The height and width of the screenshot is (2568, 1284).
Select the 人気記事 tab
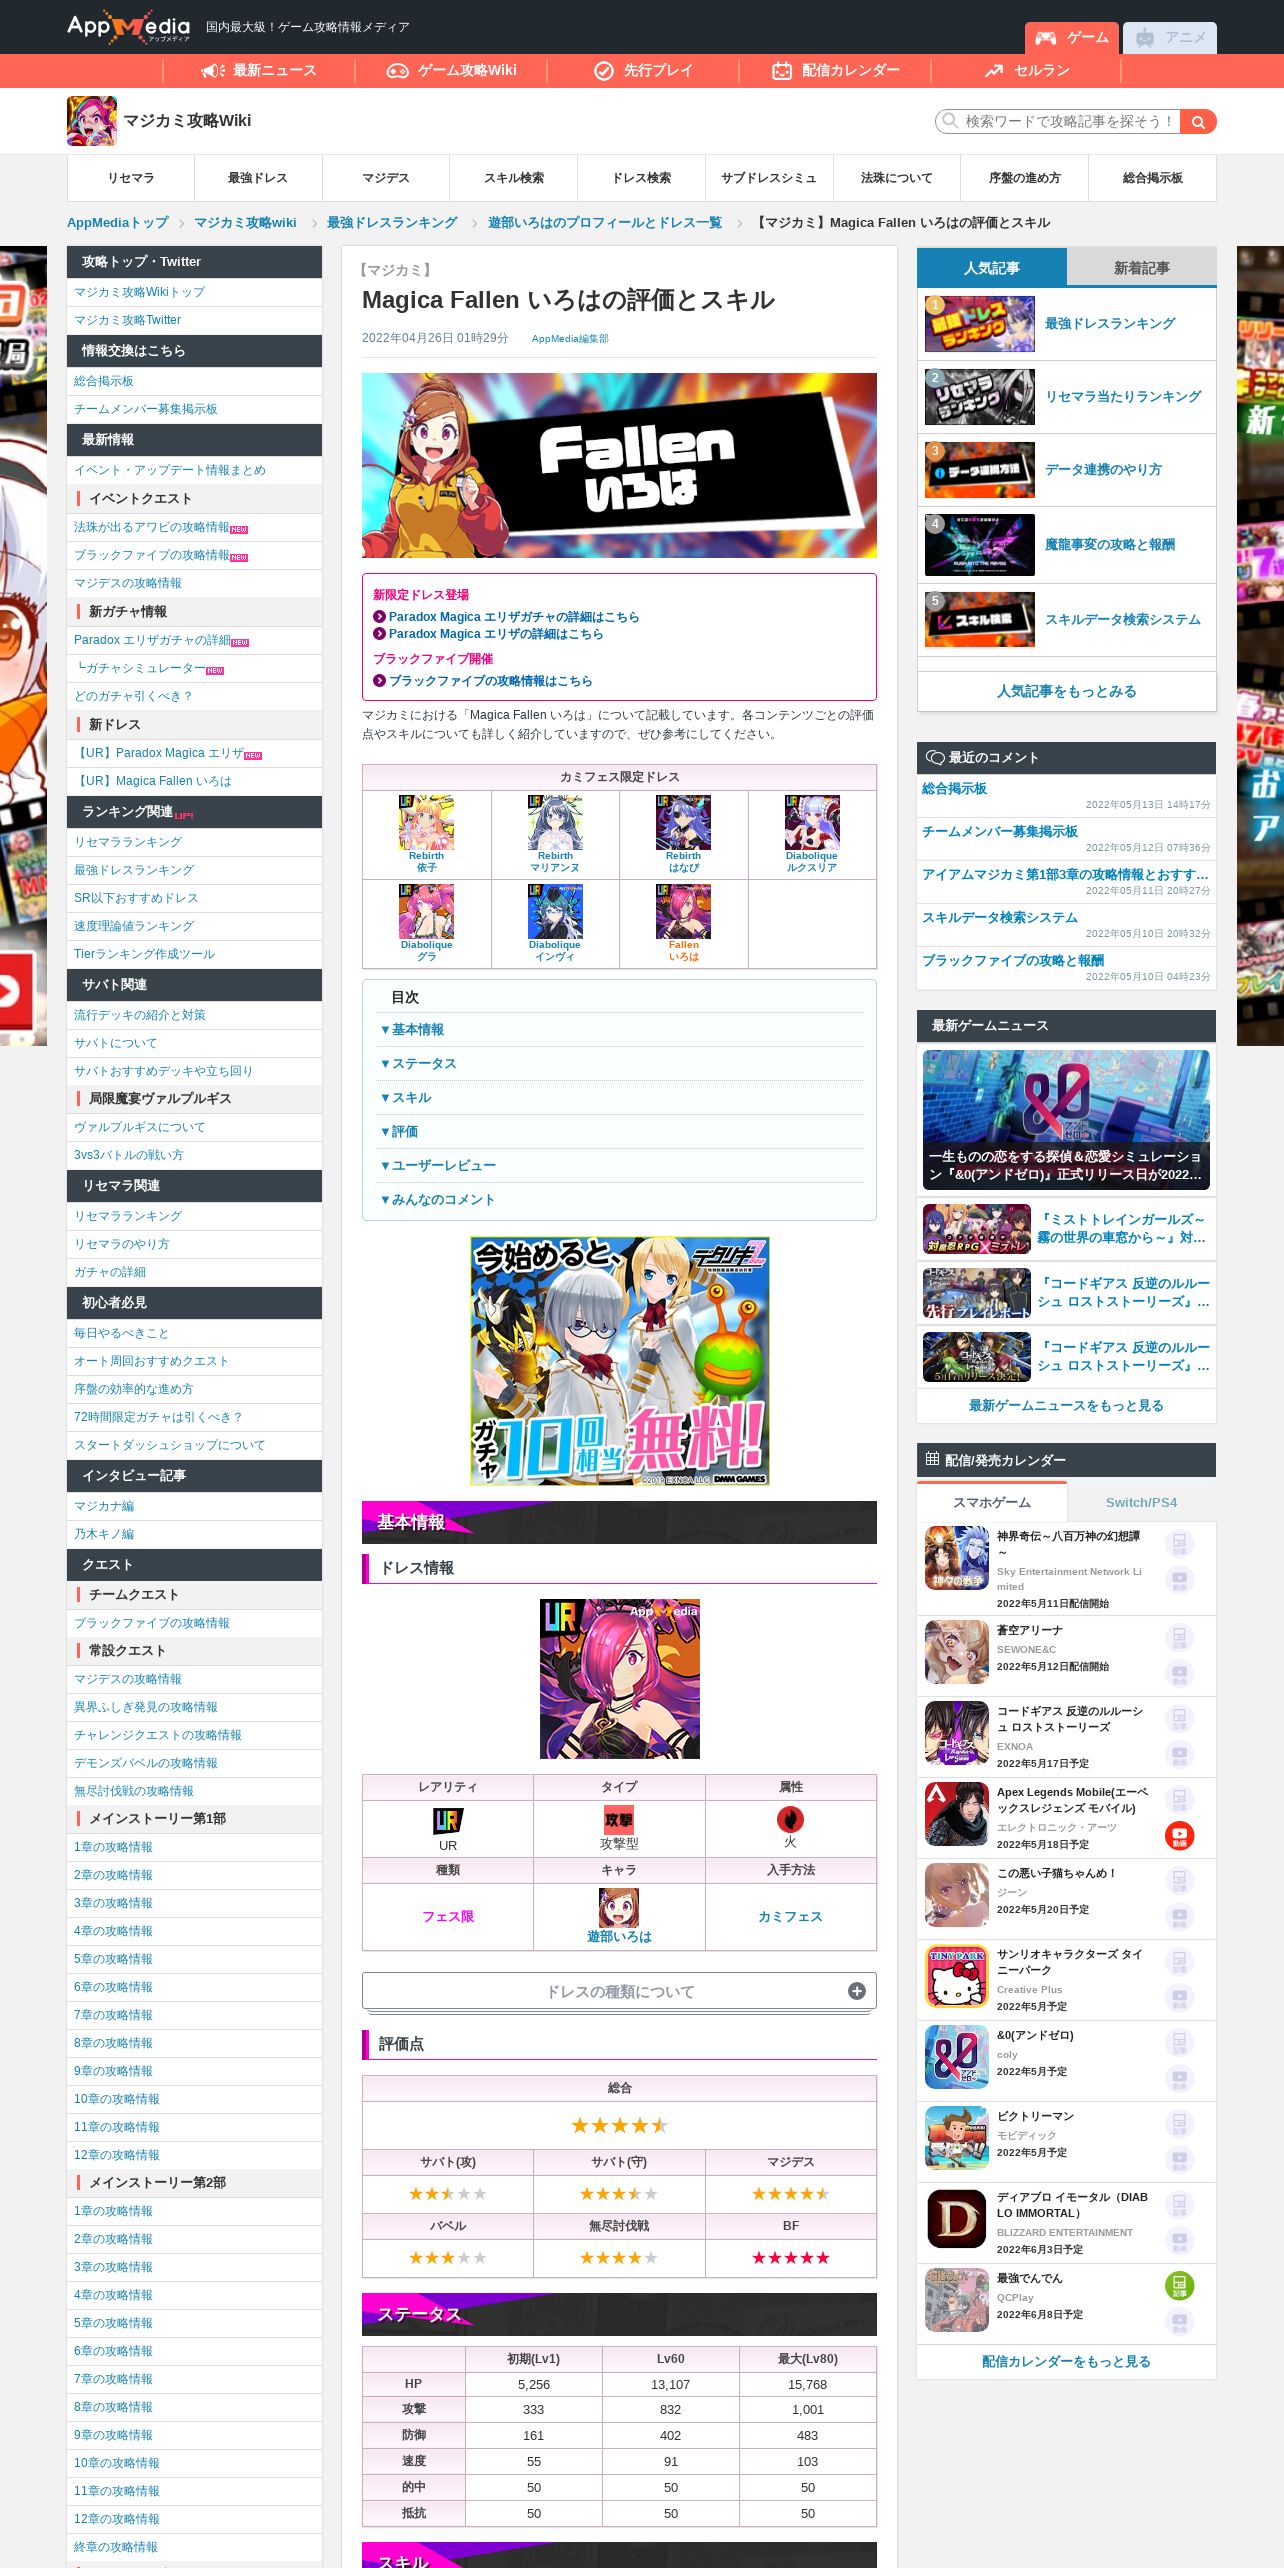992,267
